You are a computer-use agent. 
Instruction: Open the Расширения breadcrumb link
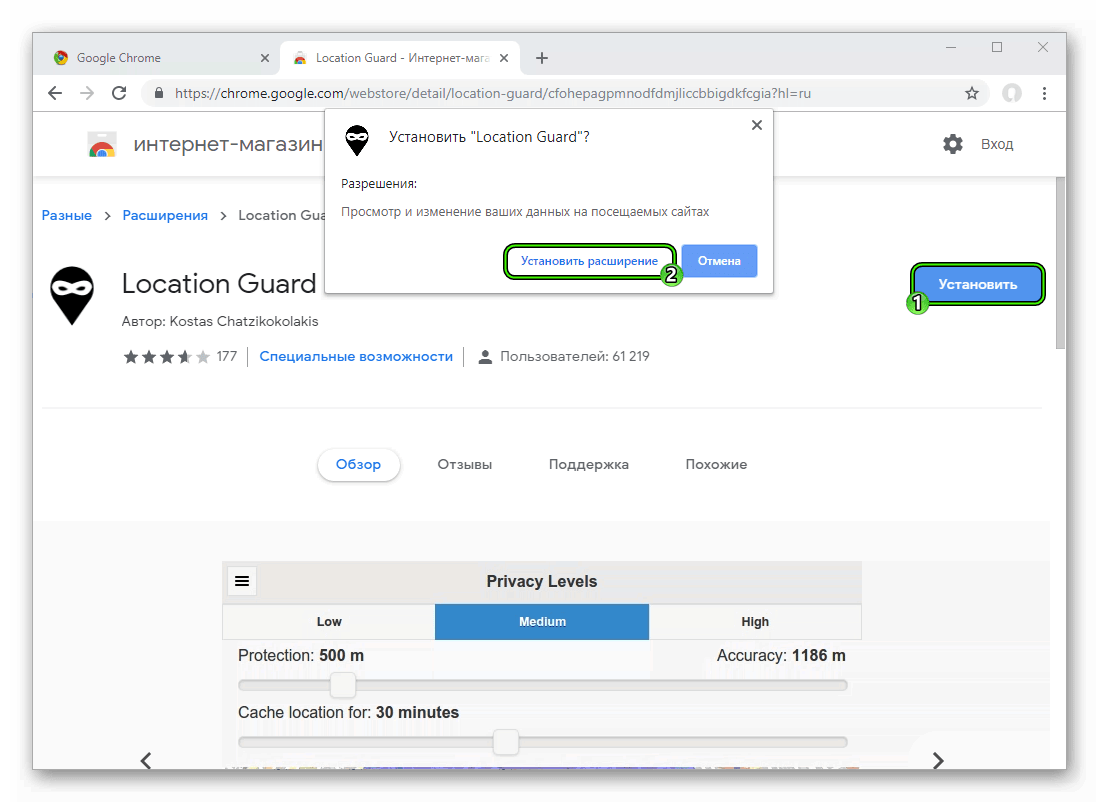click(165, 215)
